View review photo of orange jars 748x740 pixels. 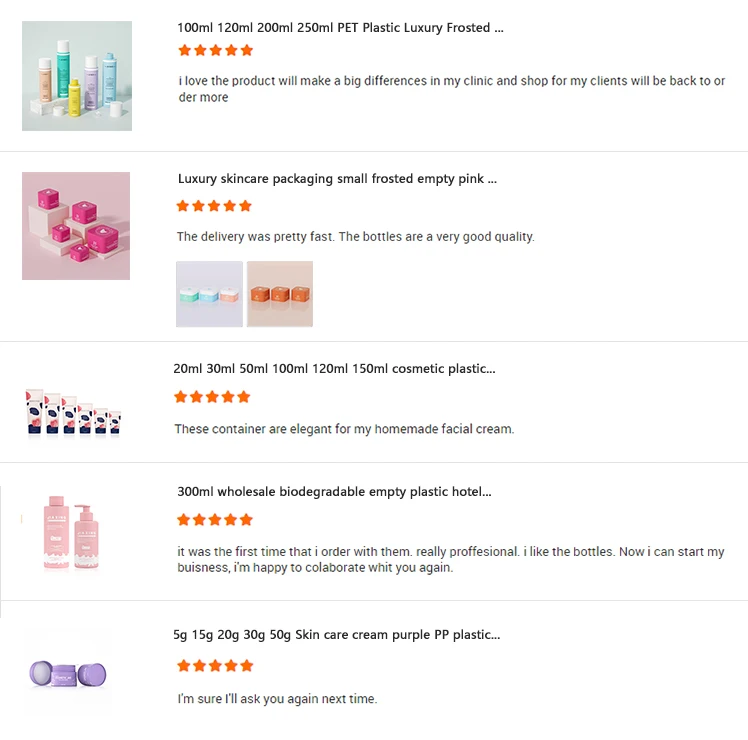point(280,294)
